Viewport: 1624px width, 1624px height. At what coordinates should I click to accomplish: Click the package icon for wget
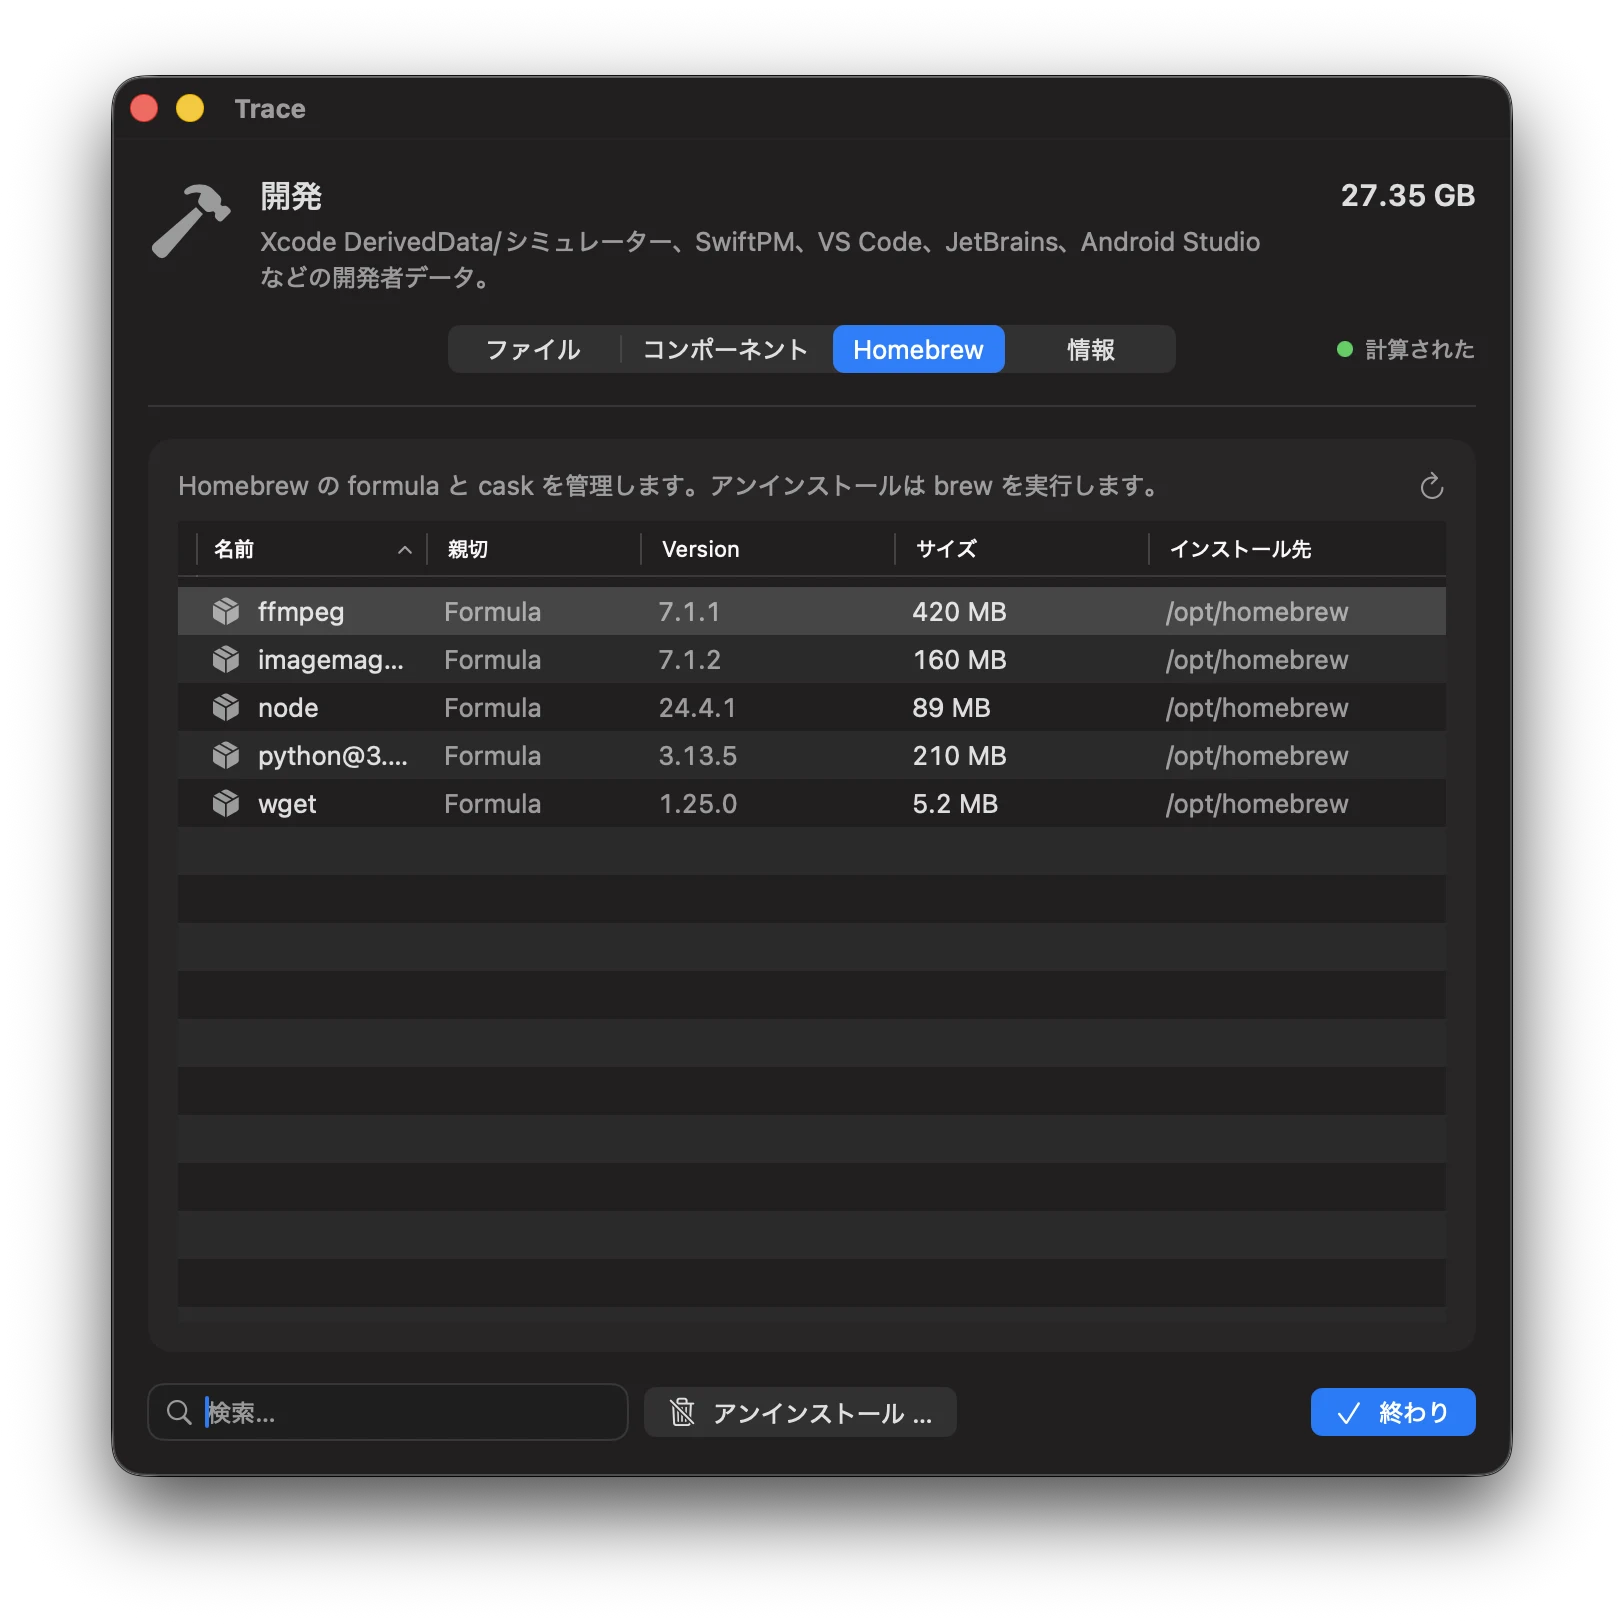[226, 803]
